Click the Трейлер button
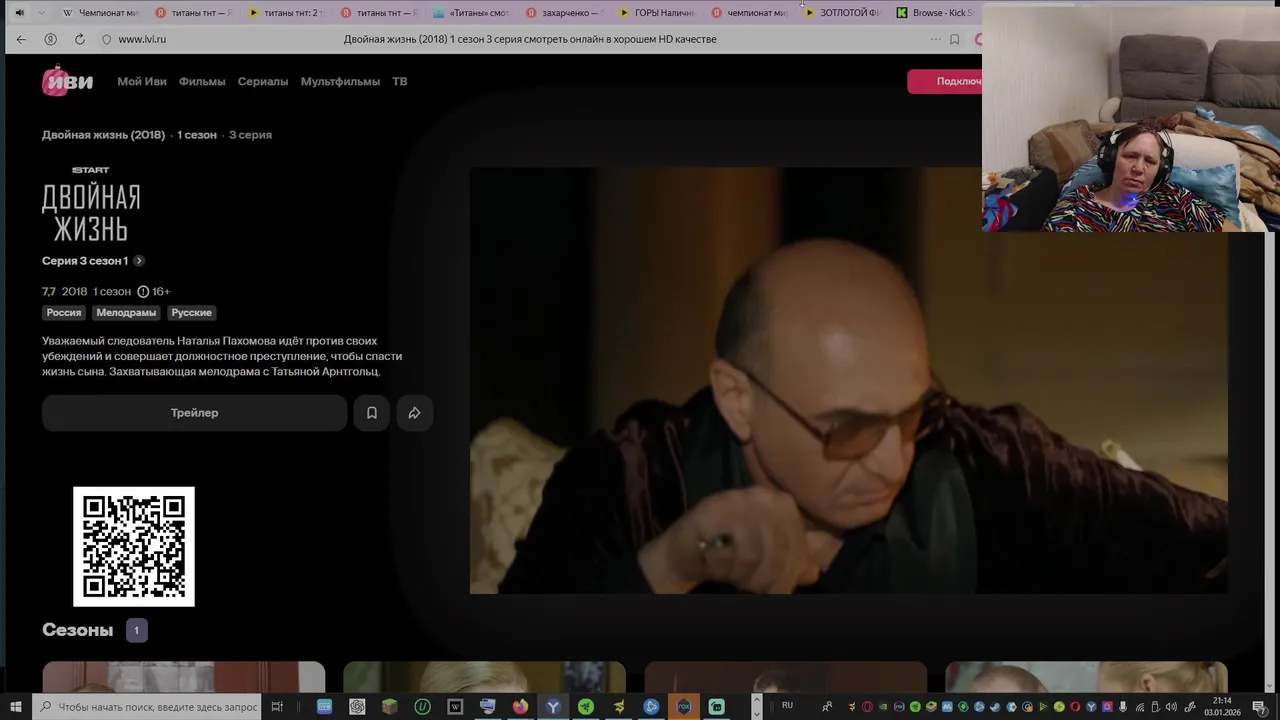 194,413
